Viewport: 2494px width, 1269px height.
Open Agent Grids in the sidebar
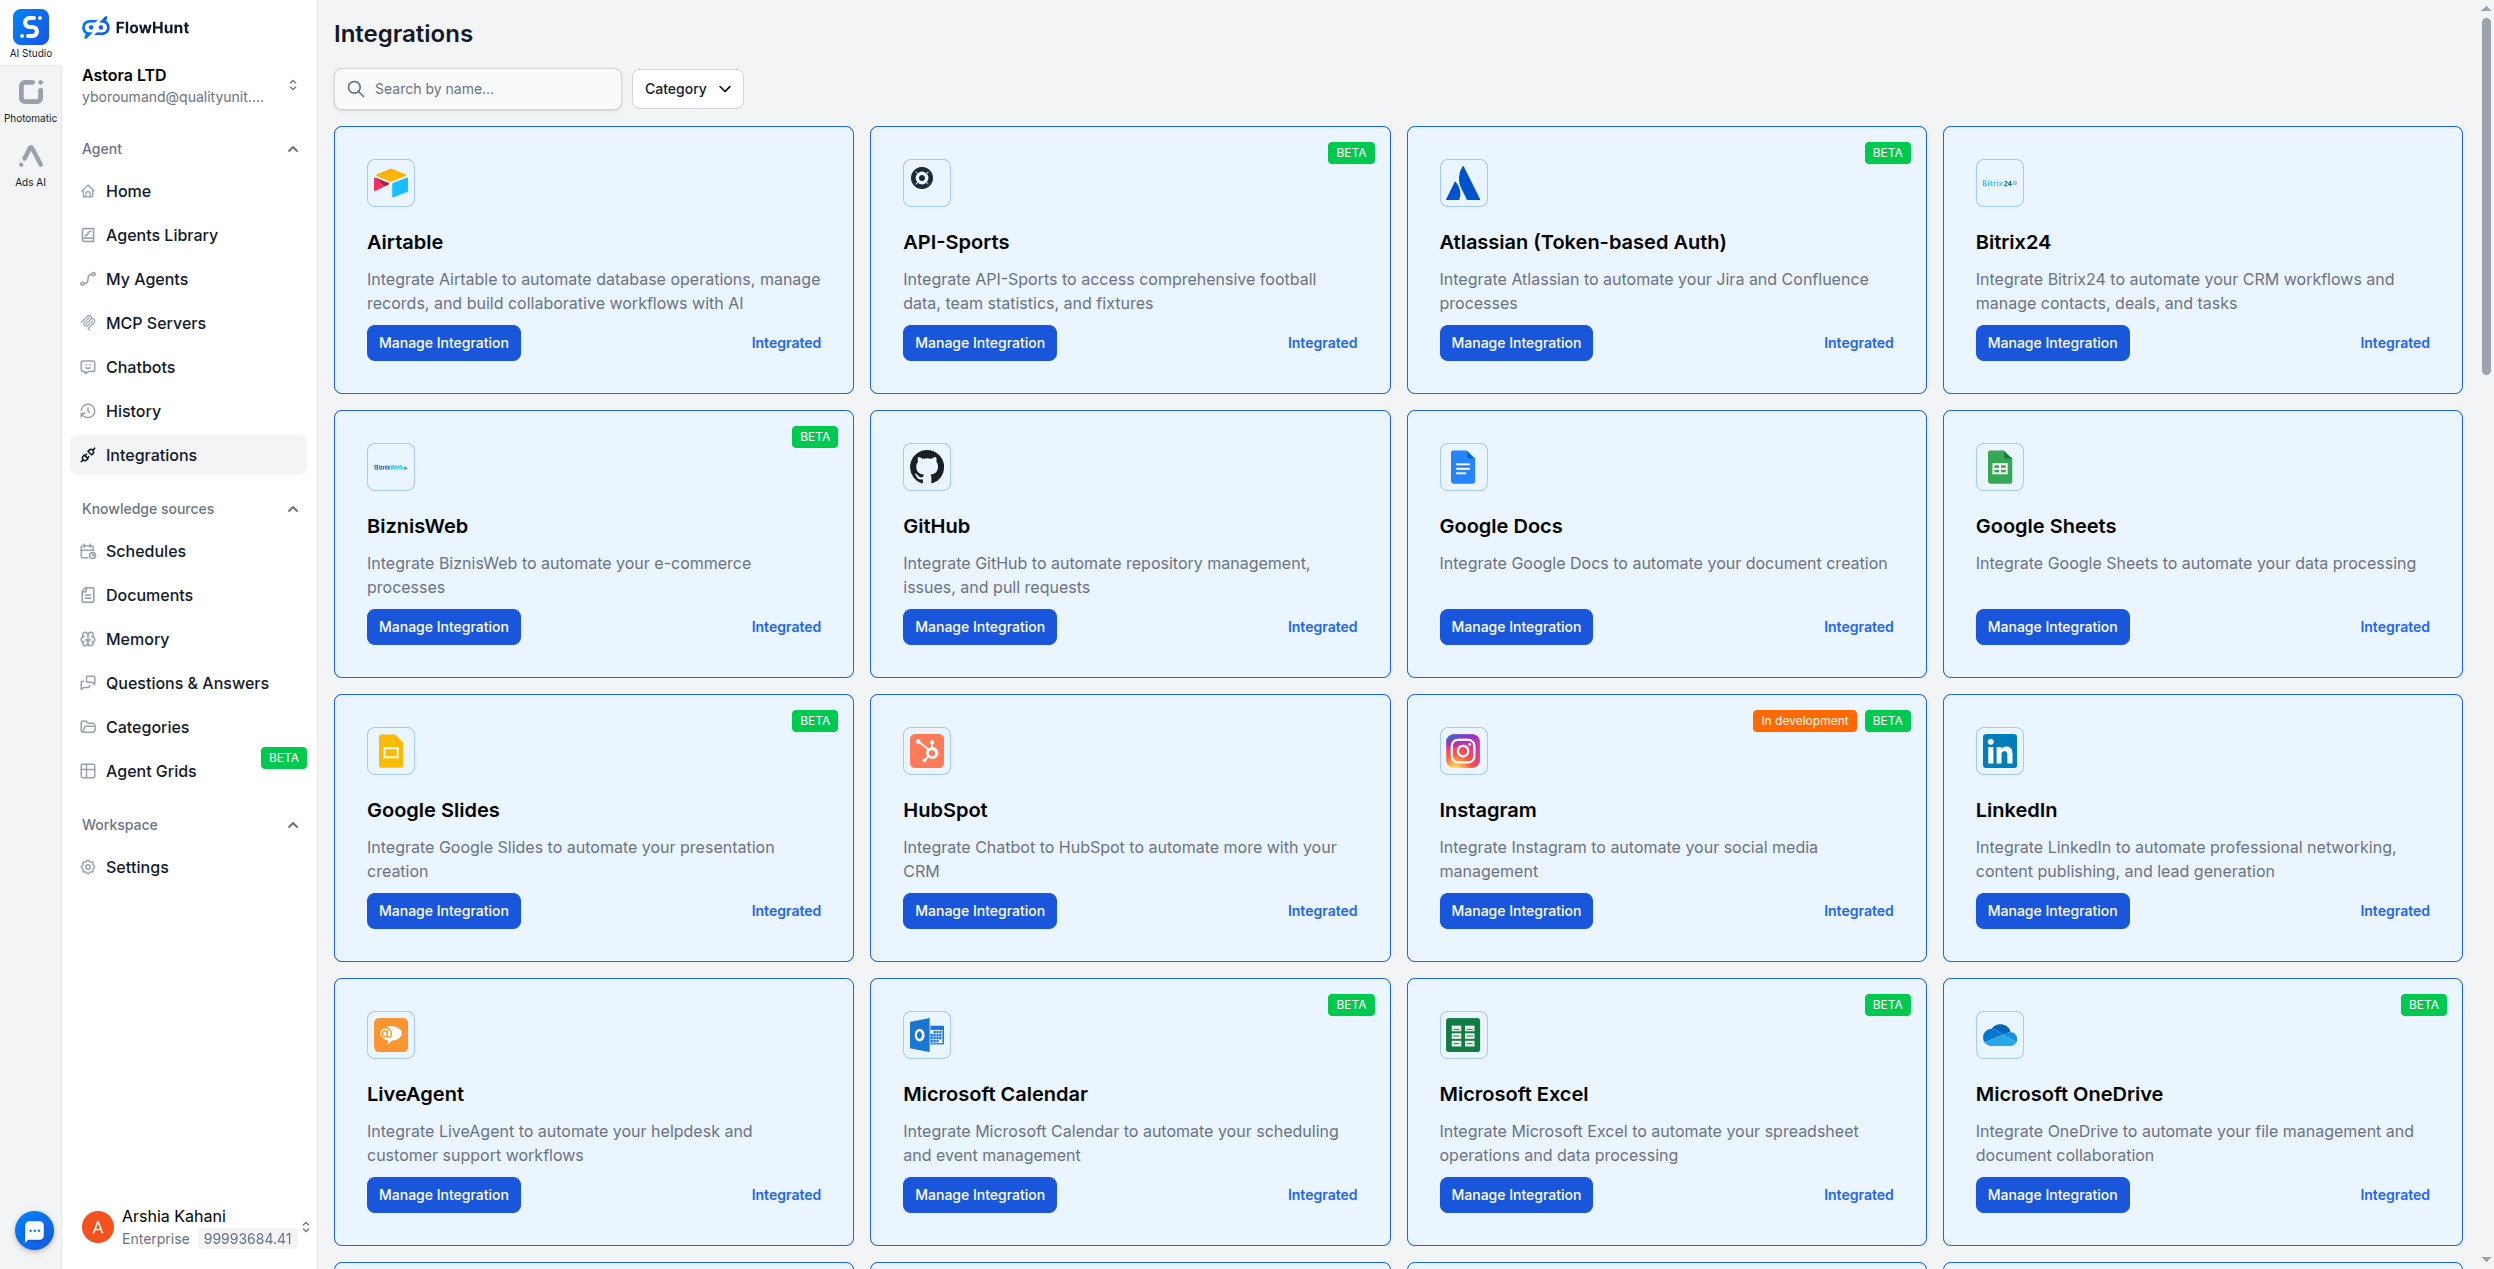tap(189, 771)
